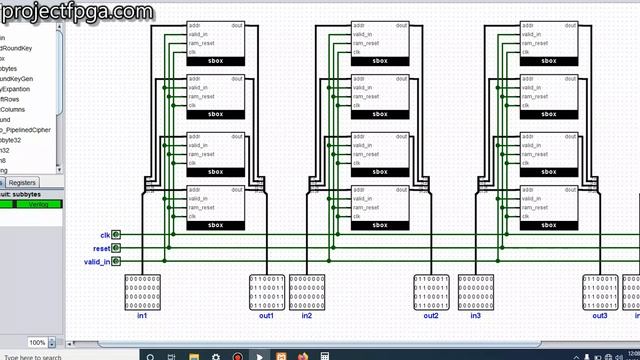The image size is (640, 360).
Task: Open Settings gear from the taskbar
Action: (x=216, y=357)
